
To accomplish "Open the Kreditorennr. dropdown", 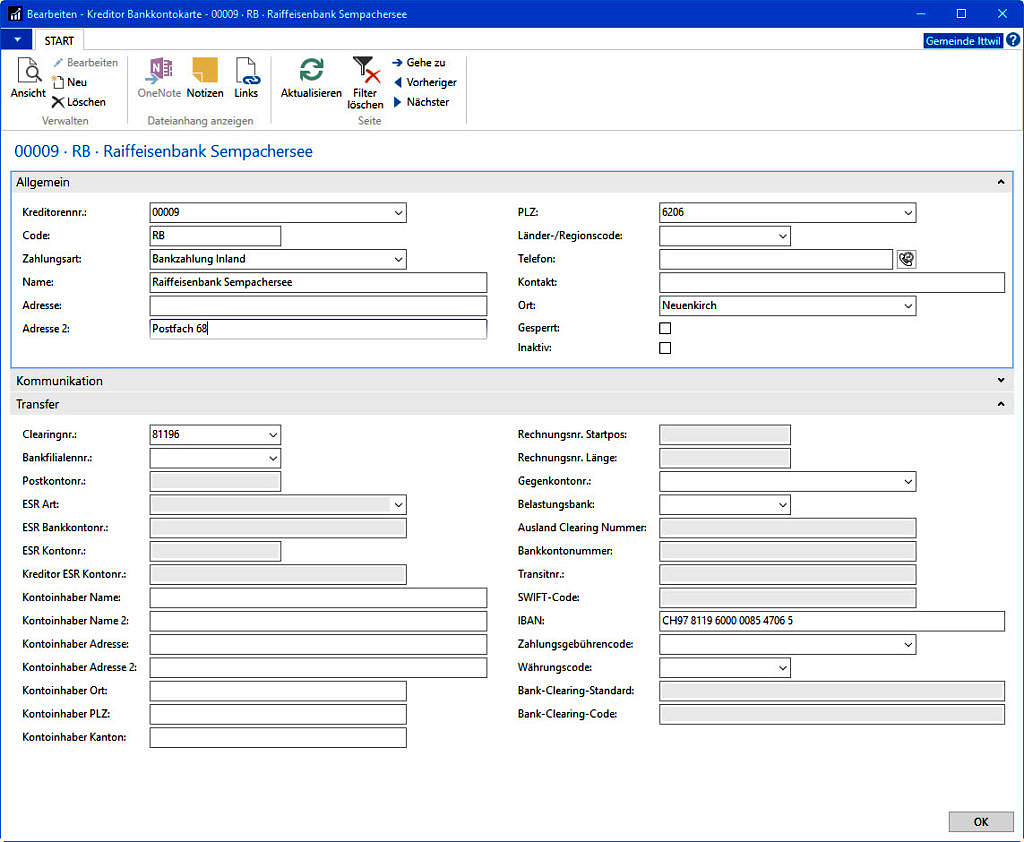I will (398, 213).
